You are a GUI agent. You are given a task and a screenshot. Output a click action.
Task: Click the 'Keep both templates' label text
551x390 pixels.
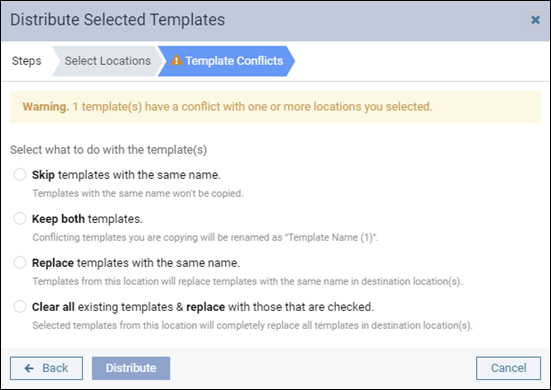click(x=87, y=219)
